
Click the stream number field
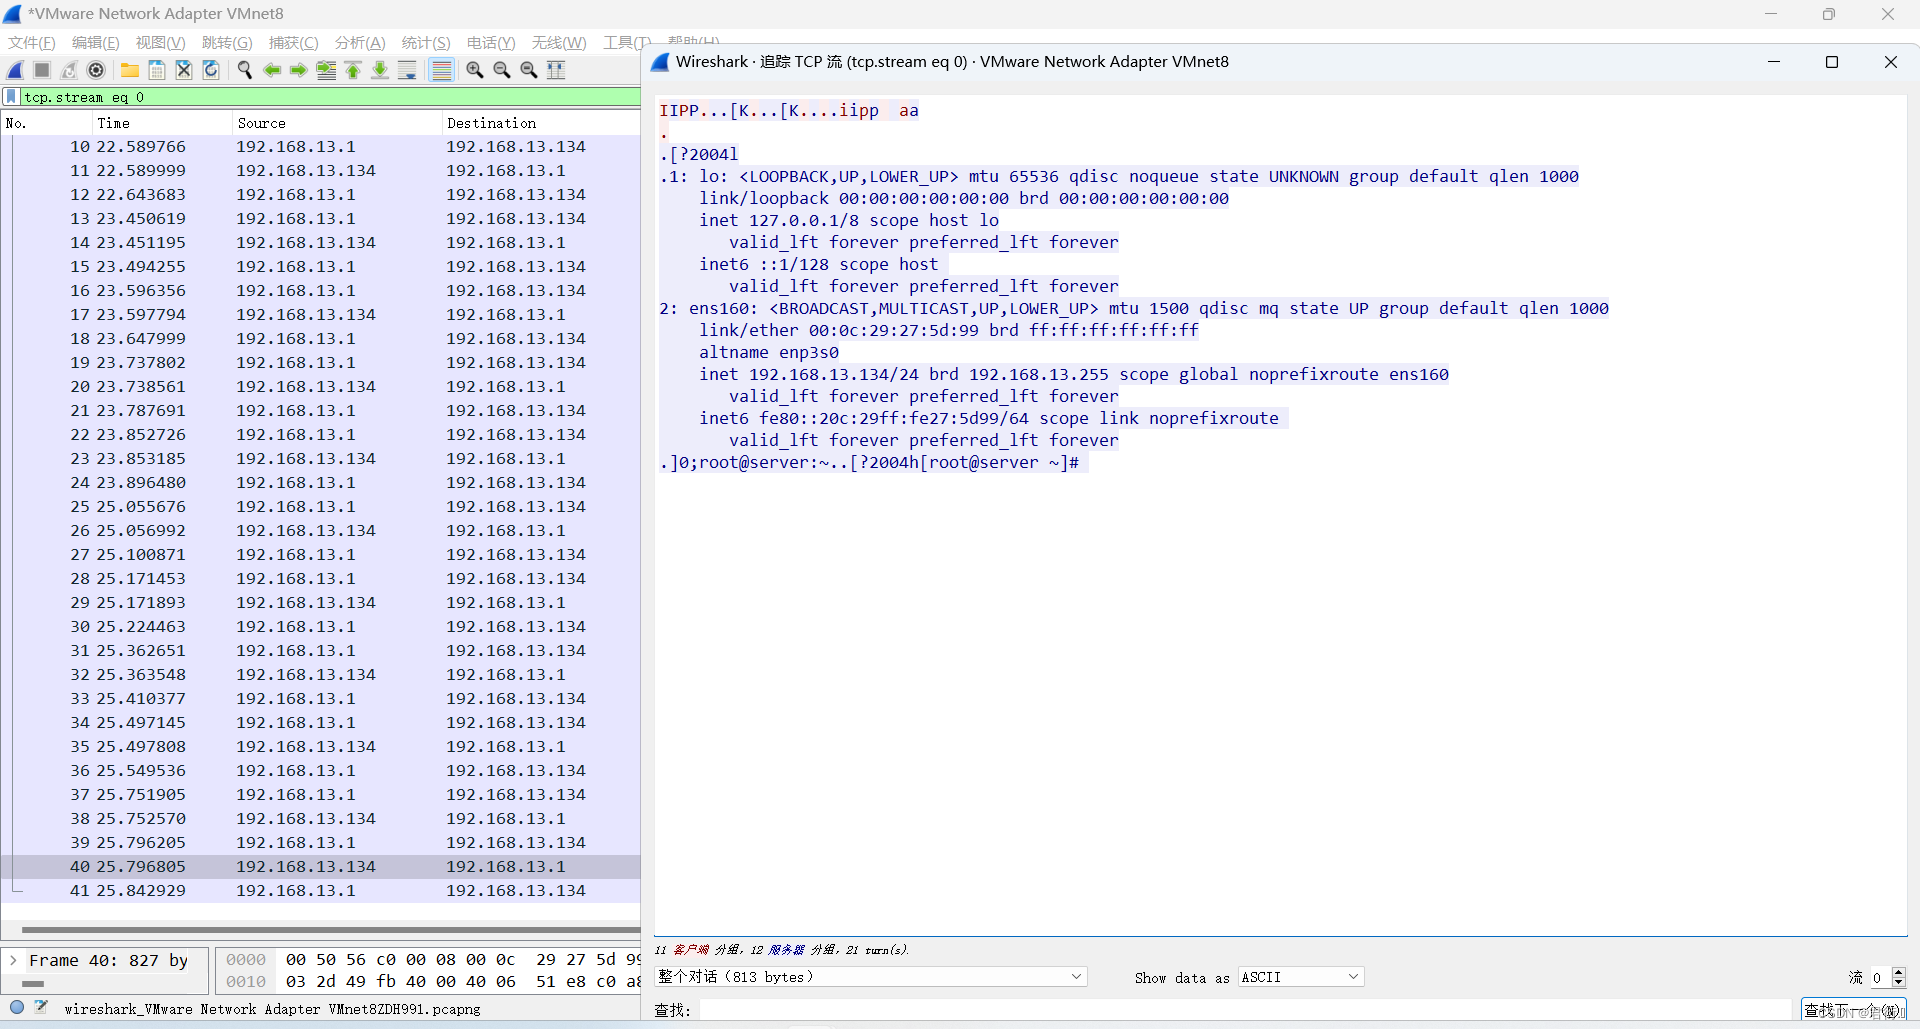(x=1880, y=977)
